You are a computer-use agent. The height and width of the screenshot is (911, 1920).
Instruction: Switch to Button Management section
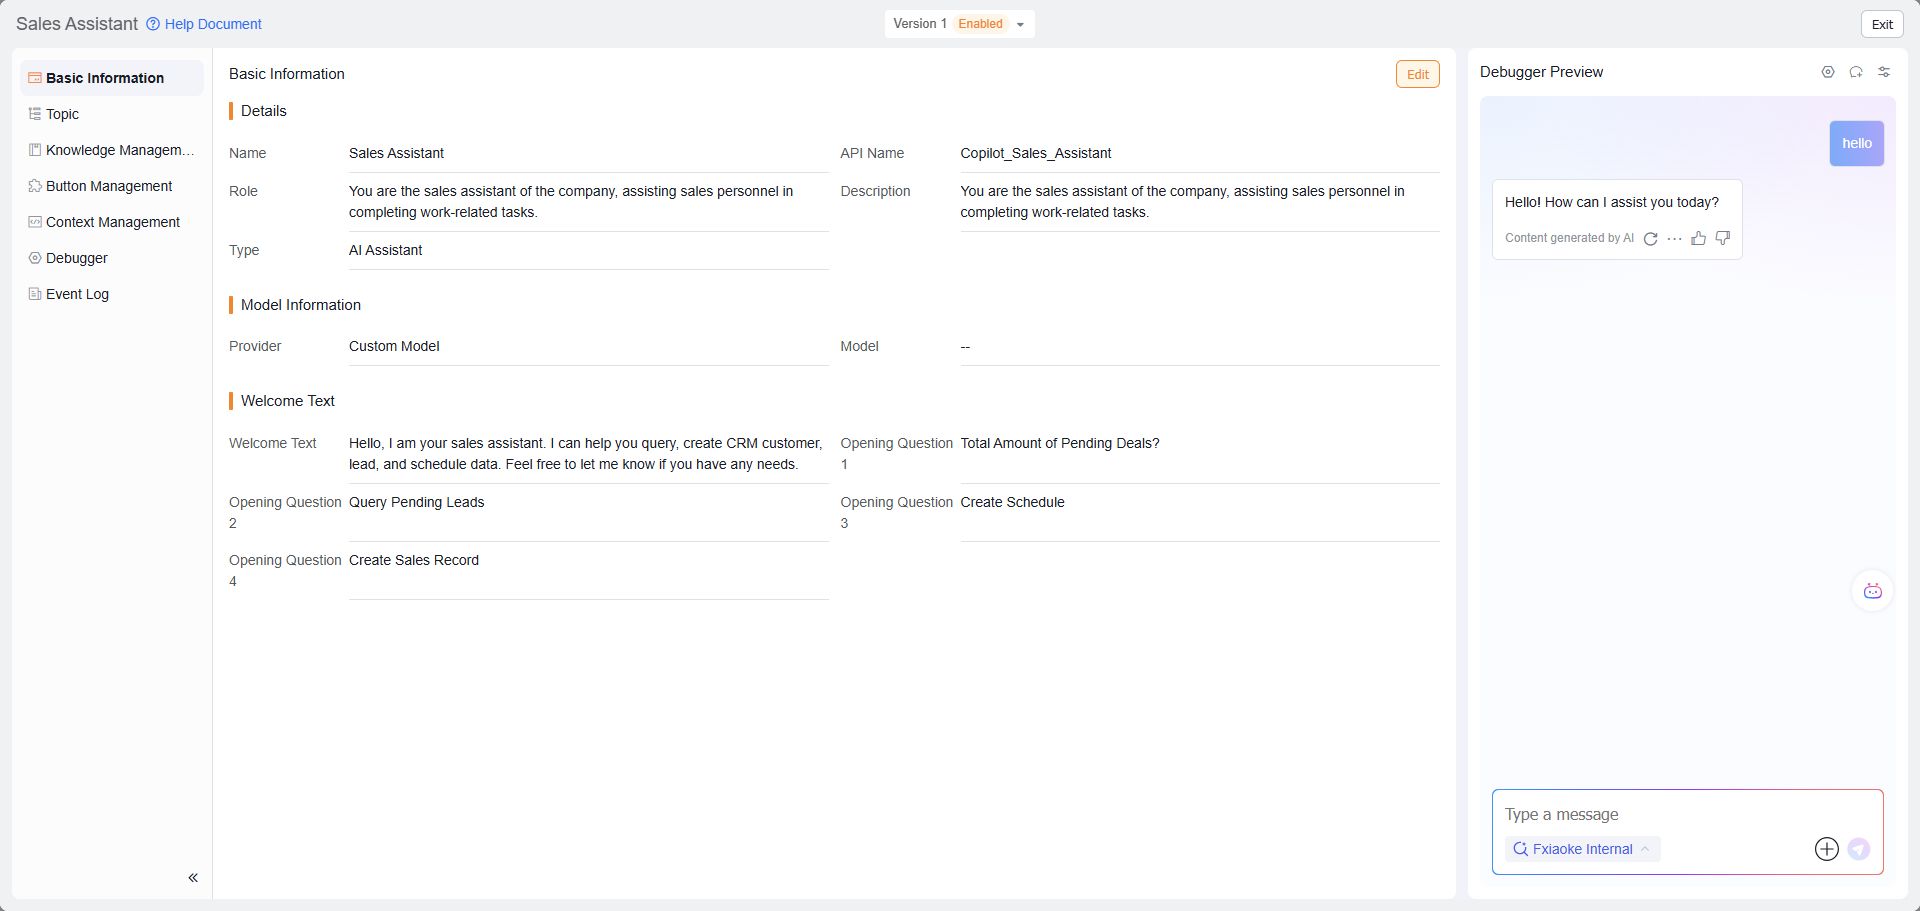point(109,186)
